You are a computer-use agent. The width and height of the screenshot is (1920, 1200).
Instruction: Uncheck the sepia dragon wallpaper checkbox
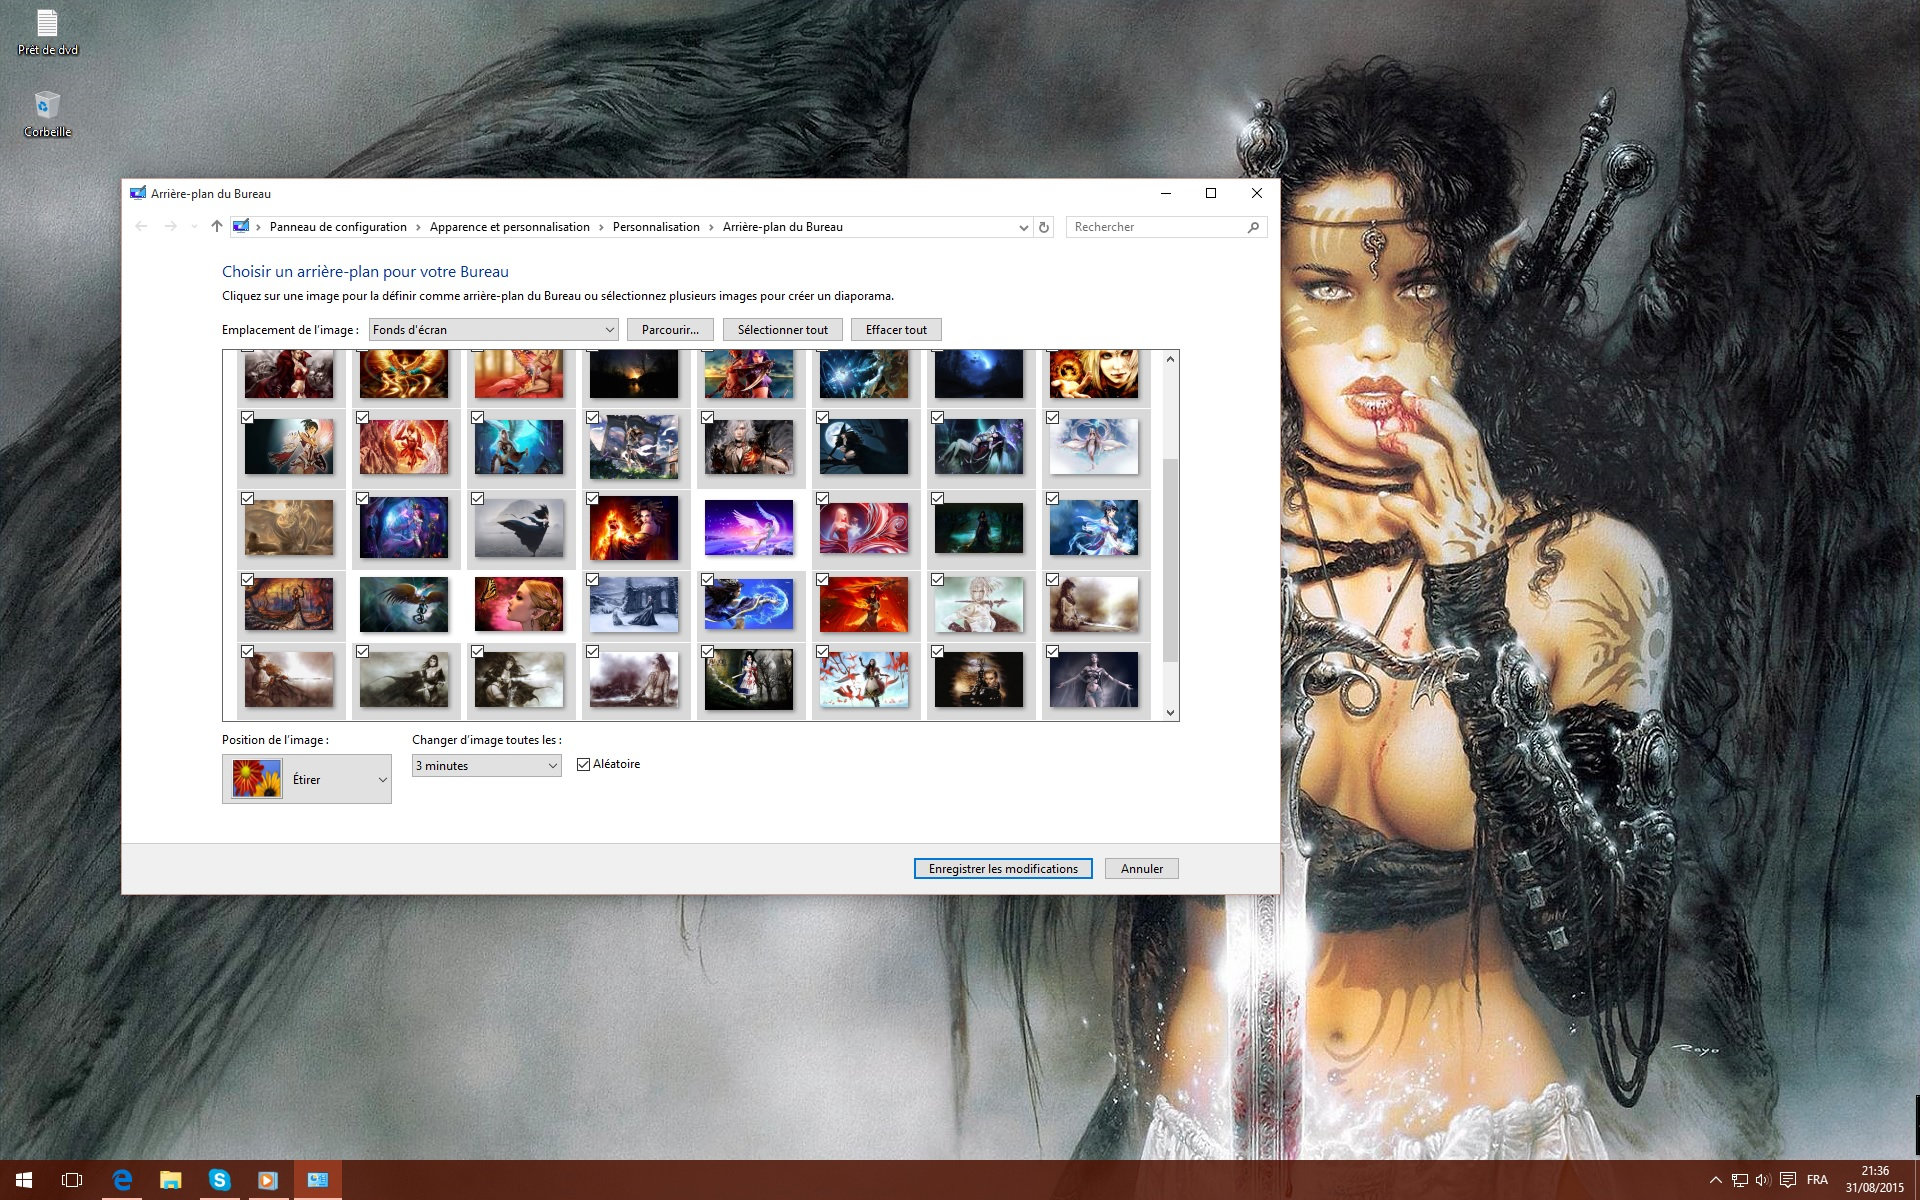247,498
